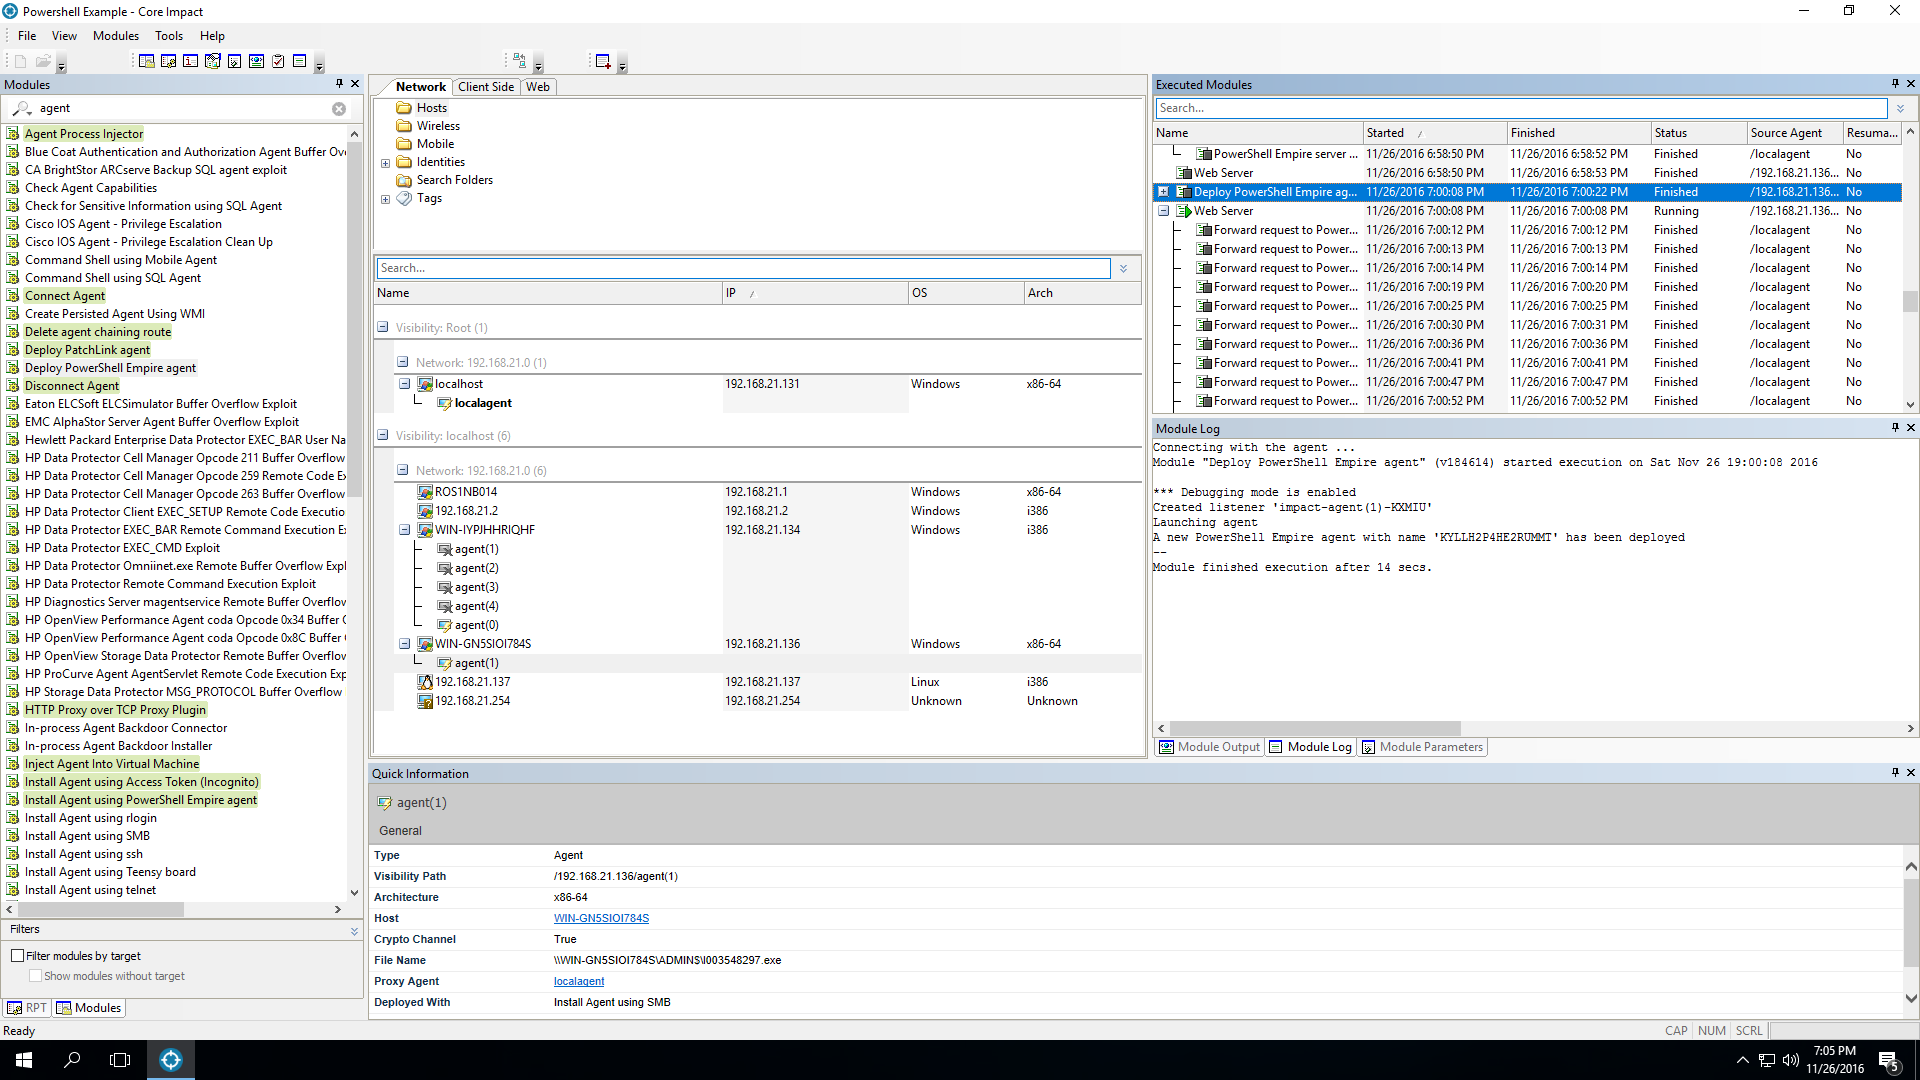Collapse the running Web Server module row
Screen dimensions: 1920x1080
[x=1164, y=211]
